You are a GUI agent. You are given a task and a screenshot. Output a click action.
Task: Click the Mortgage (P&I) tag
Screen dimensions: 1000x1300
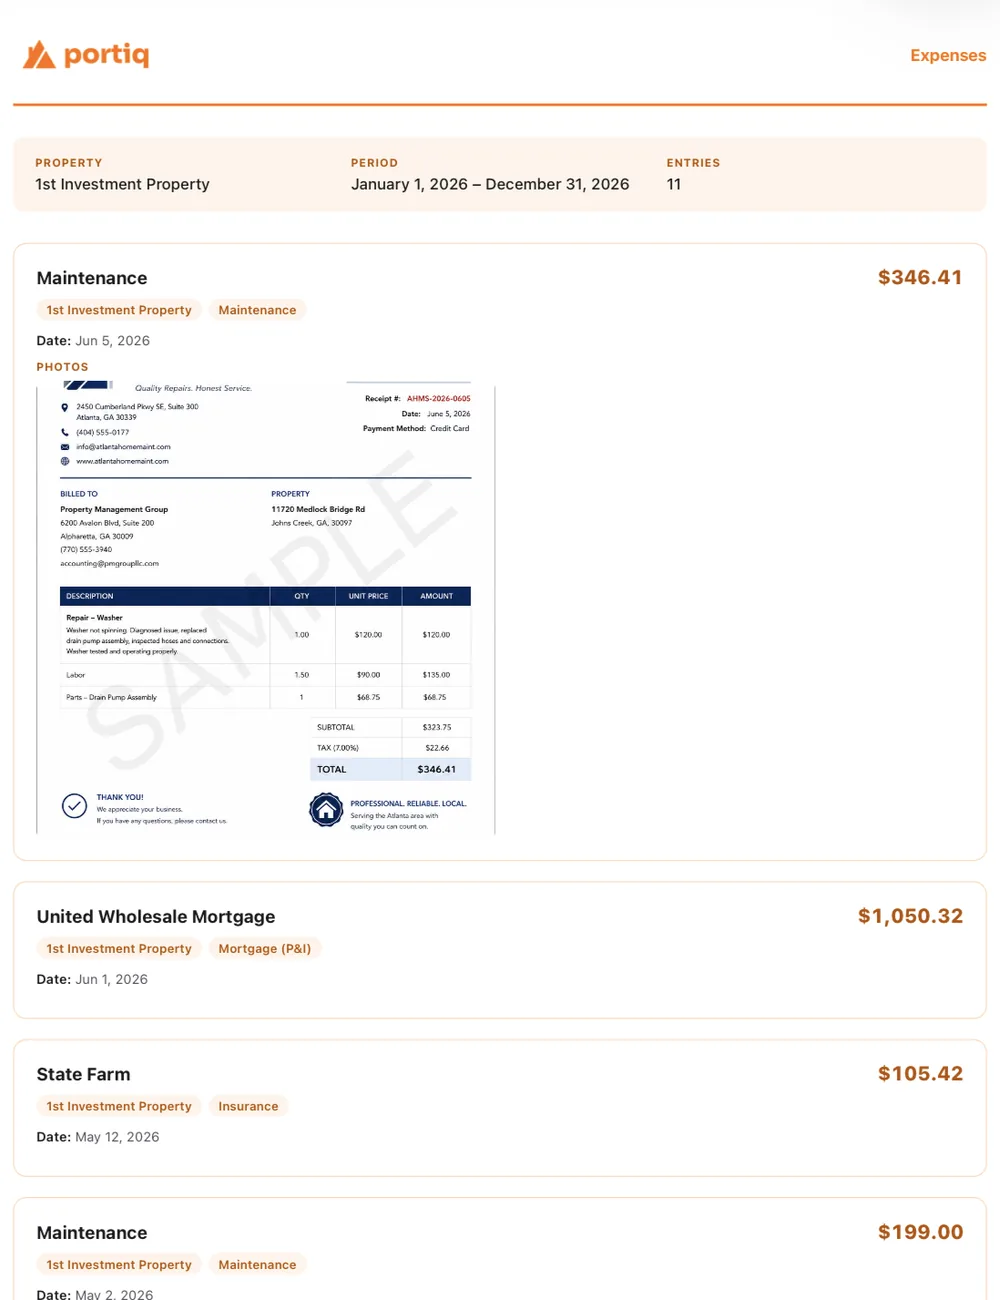pyautogui.click(x=265, y=948)
